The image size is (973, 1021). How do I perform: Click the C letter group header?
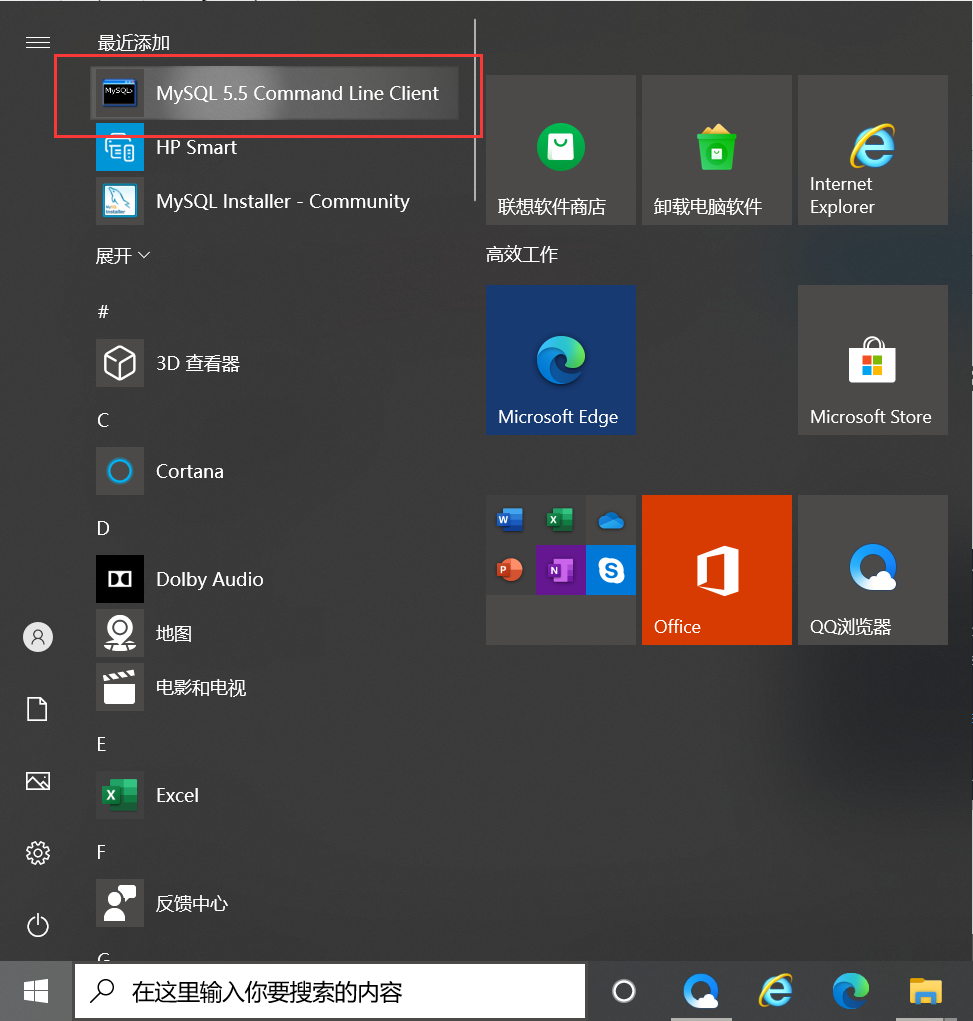[x=103, y=420]
